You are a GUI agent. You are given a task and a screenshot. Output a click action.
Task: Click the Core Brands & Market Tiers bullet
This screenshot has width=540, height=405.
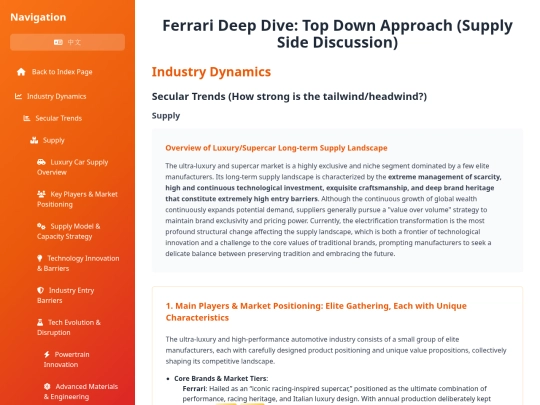click(221, 378)
